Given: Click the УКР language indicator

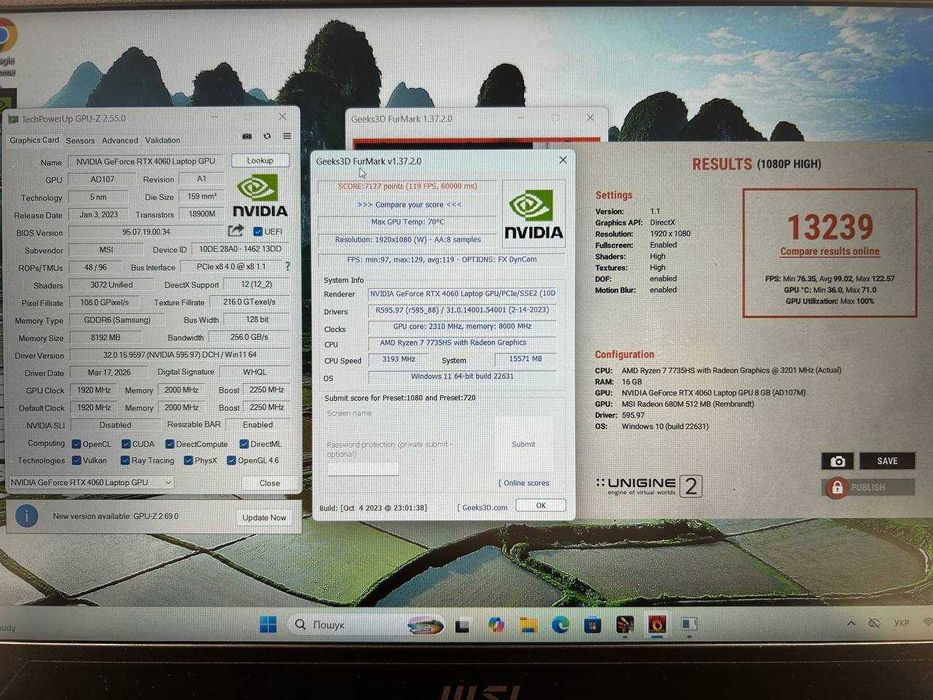Looking at the screenshot, I should coord(901,623).
